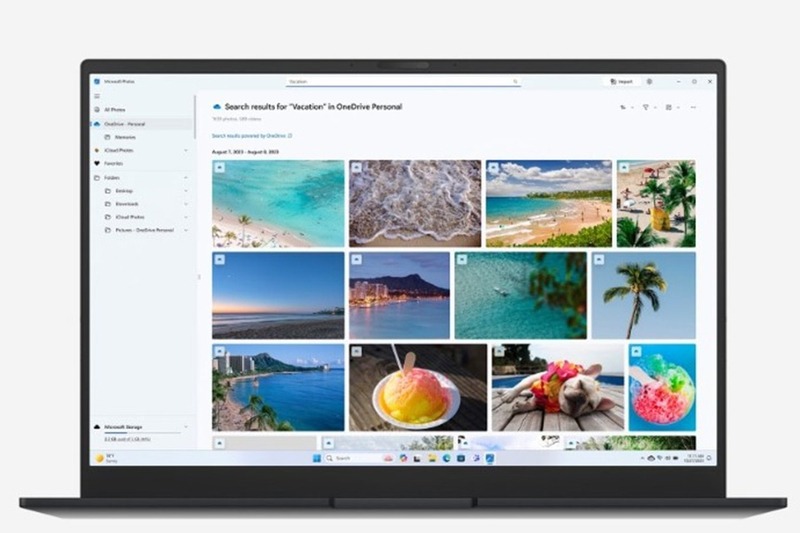
Task: Click the weather widget on the taskbar
Action: click(x=104, y=458)
